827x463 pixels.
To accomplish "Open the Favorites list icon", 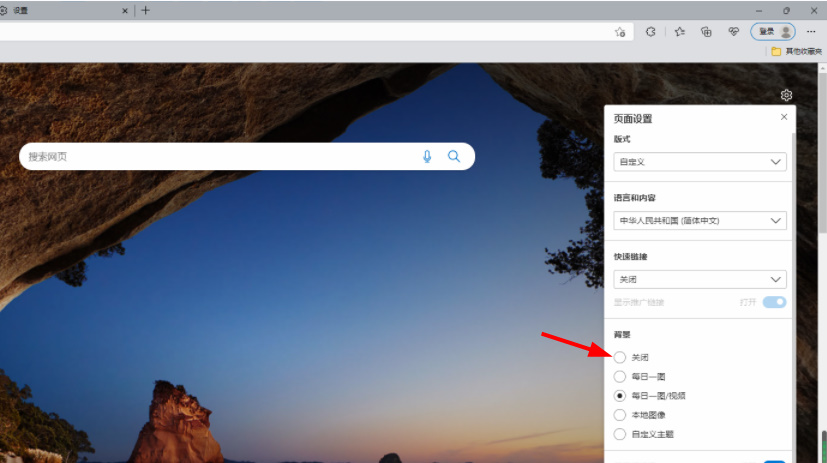I will click(679, 32).
